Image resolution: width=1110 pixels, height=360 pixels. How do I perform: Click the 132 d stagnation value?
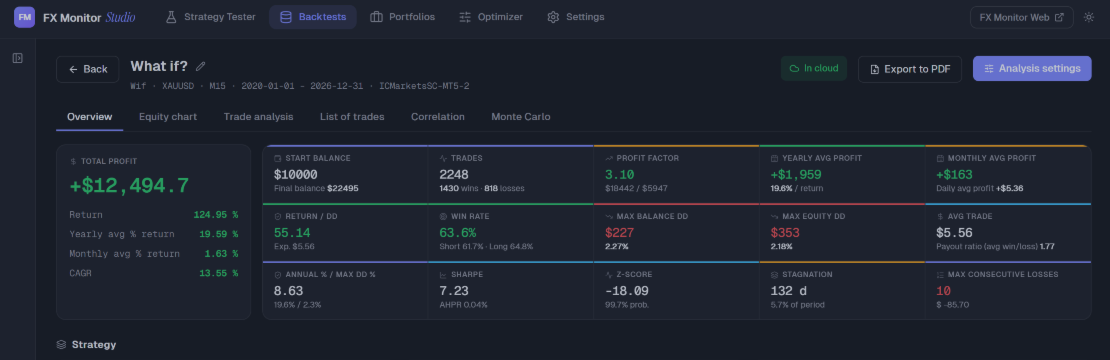[x=789, y=291]
